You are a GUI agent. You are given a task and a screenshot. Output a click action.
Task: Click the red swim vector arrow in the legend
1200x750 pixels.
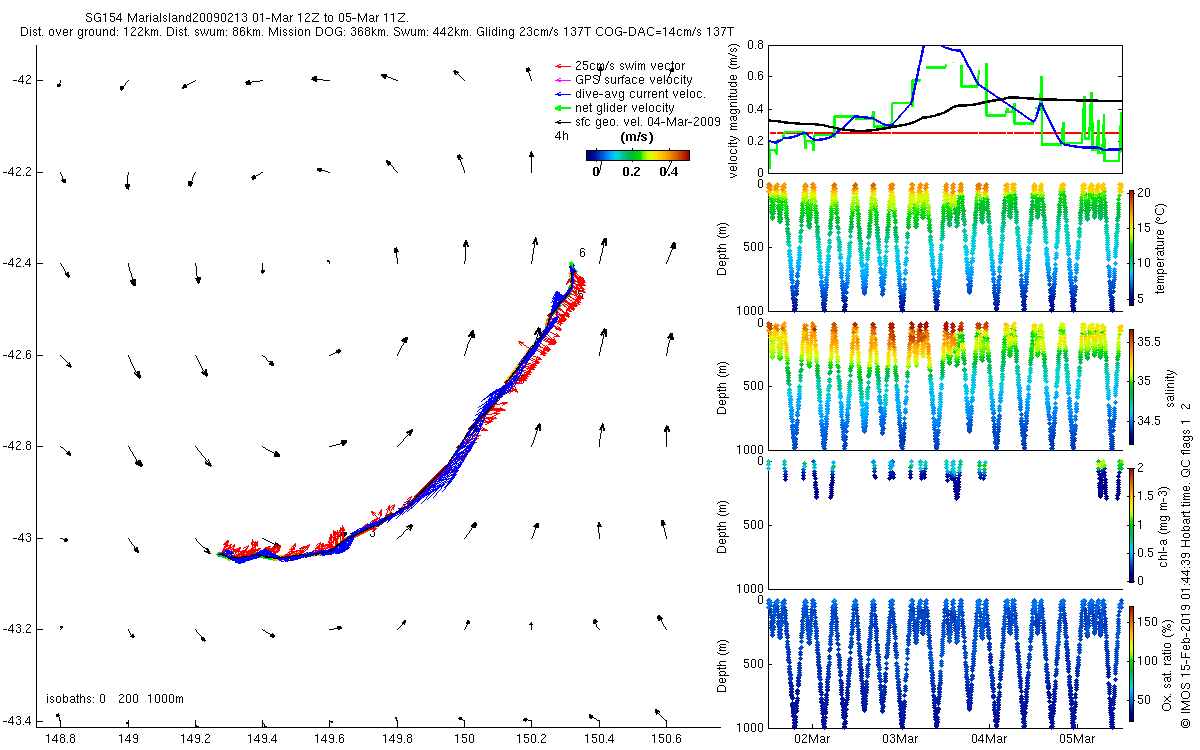(563, 65)
